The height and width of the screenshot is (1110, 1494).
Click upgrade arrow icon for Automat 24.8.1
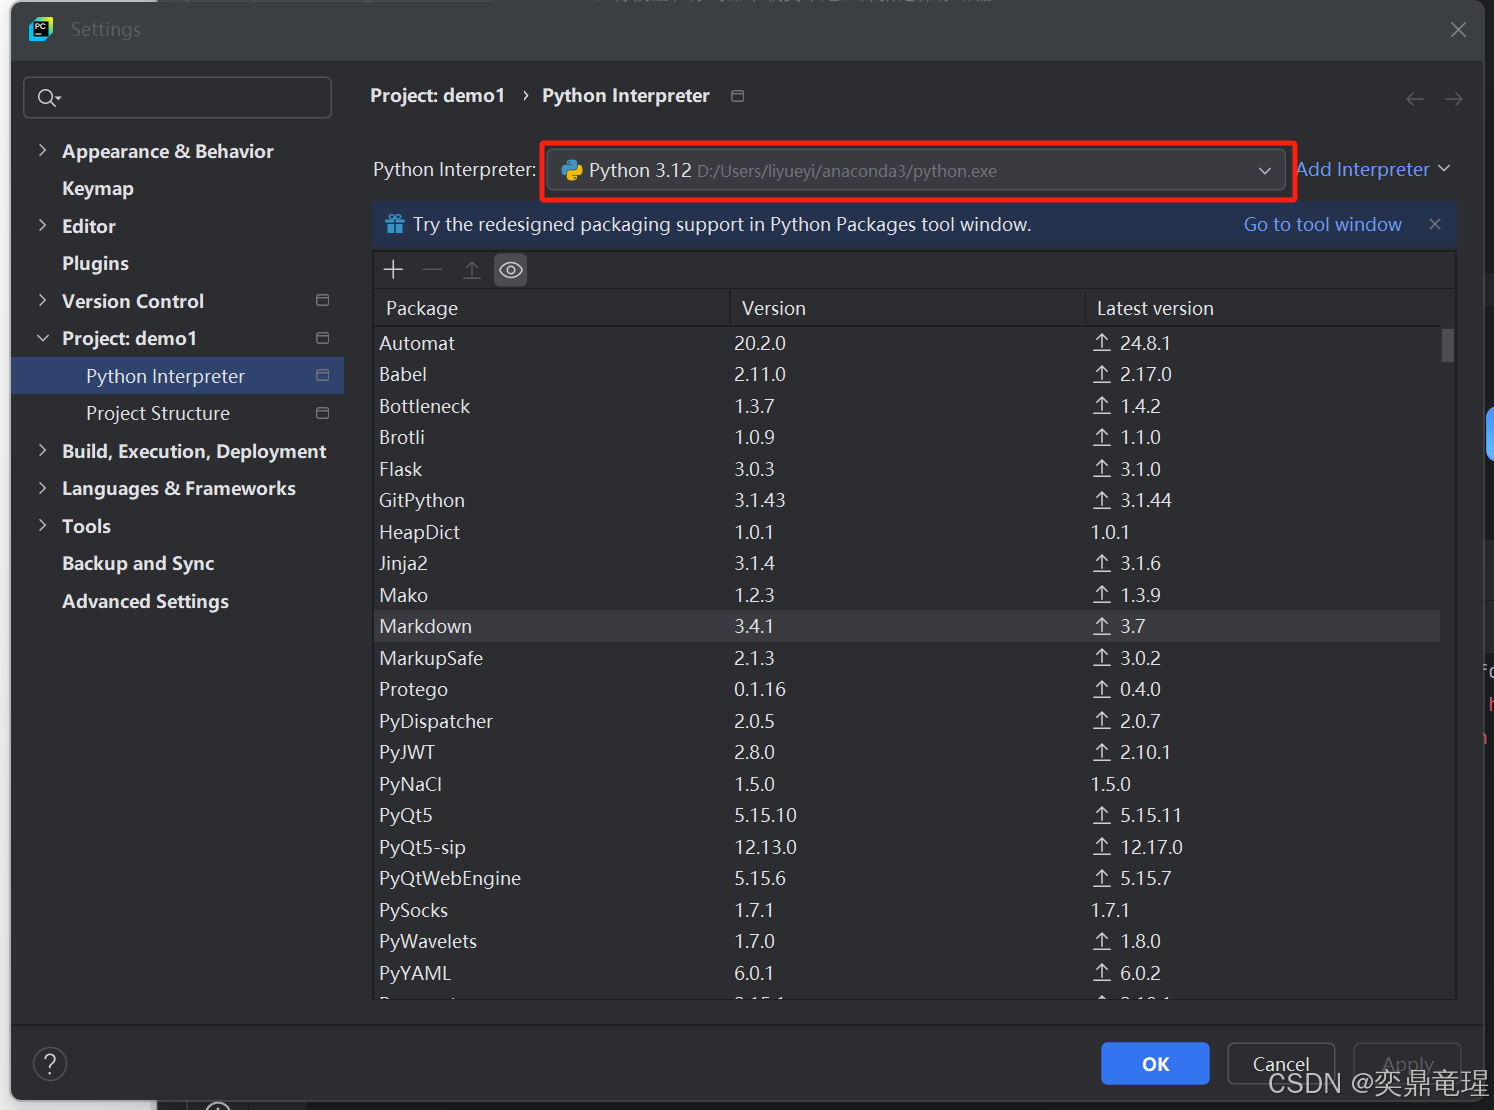1102,342
